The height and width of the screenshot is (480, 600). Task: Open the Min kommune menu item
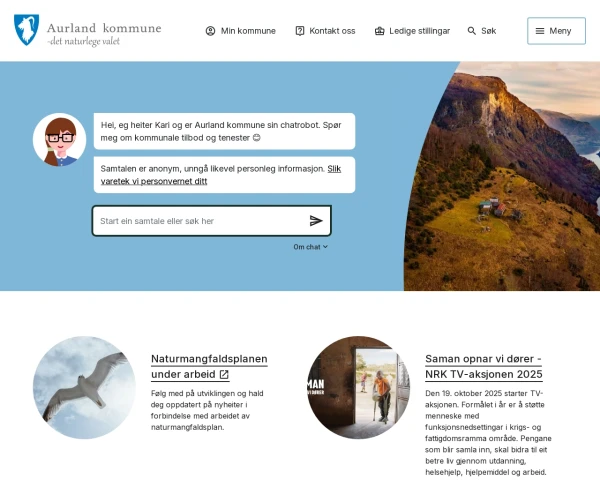tap(241, 31)
